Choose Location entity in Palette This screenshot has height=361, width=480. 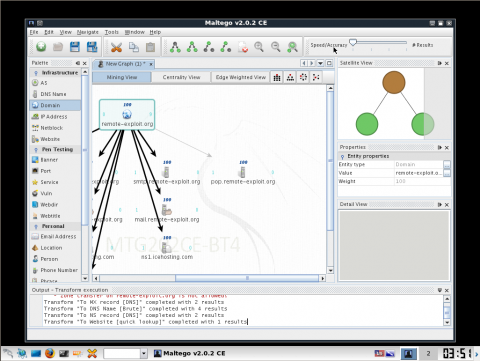point(55,248)
